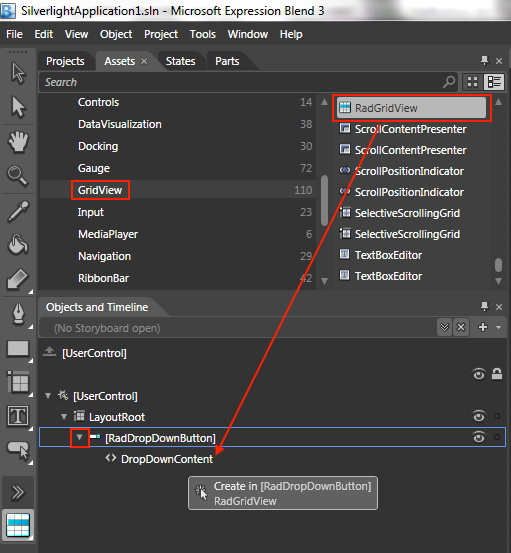Select the TextBlock tool
The height and width of the screenshot is (553, 511).
[x=18, y=415]
